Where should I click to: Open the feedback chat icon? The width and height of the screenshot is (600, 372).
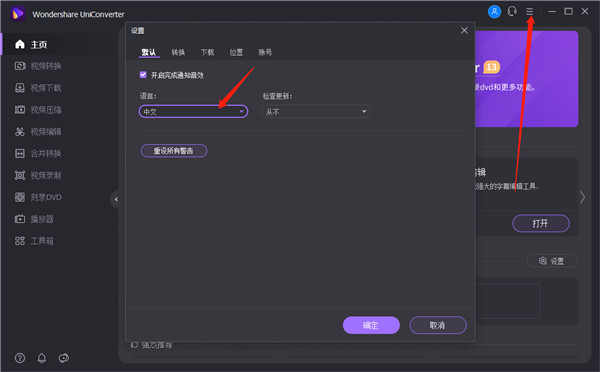[x=64, y=358]
